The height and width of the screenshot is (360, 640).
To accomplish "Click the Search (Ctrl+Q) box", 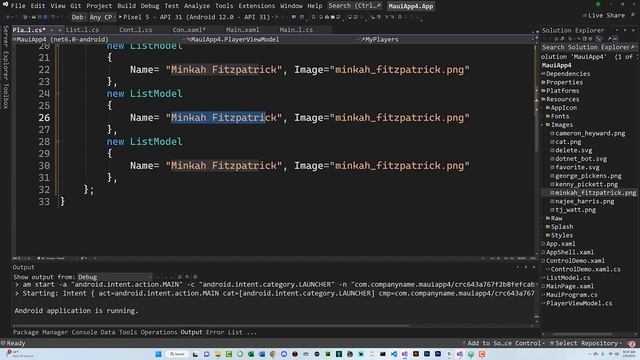I will pos(355,6).
